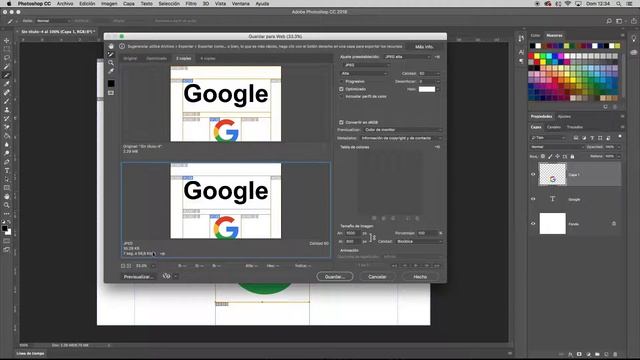Select the Pen tool in main toolbar
The height and width of the screenshot is (360, 640).
[7, 162]
